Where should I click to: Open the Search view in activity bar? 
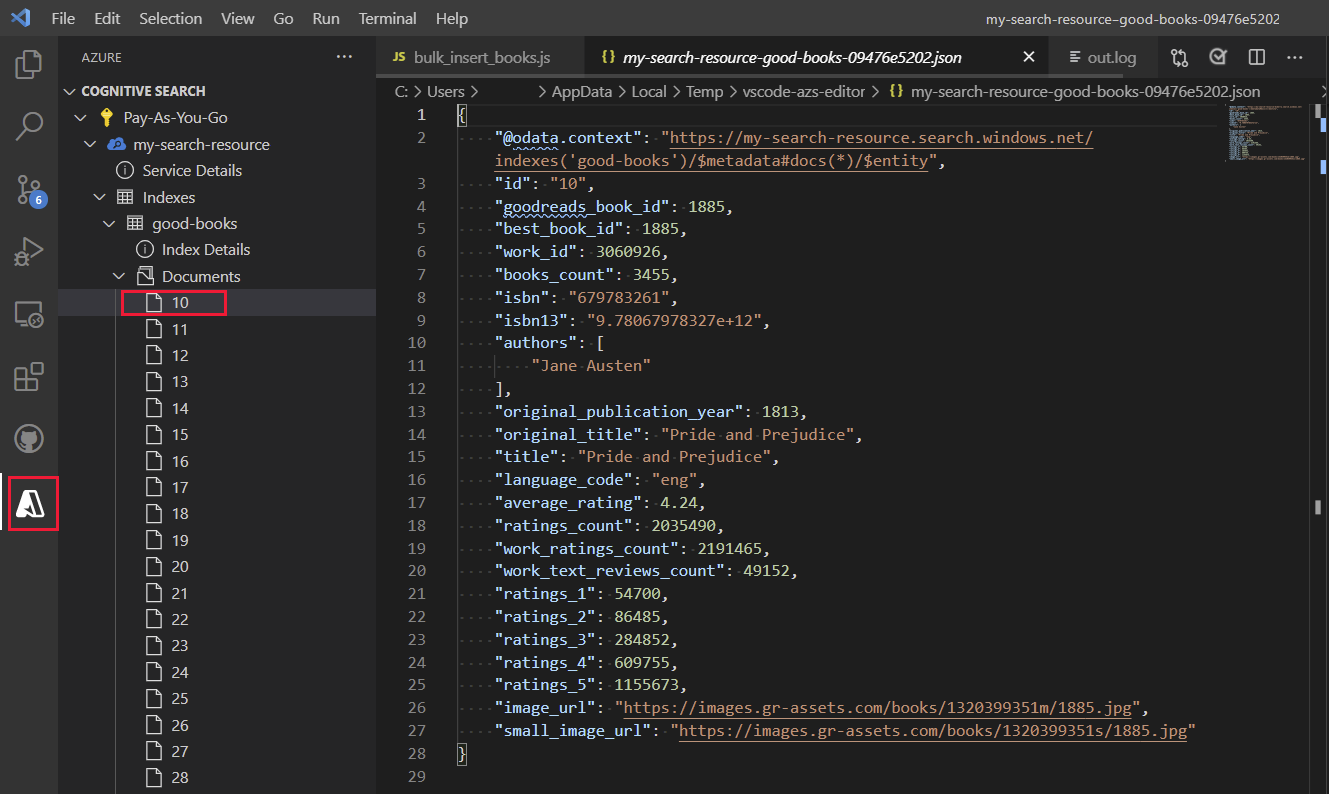28,126
